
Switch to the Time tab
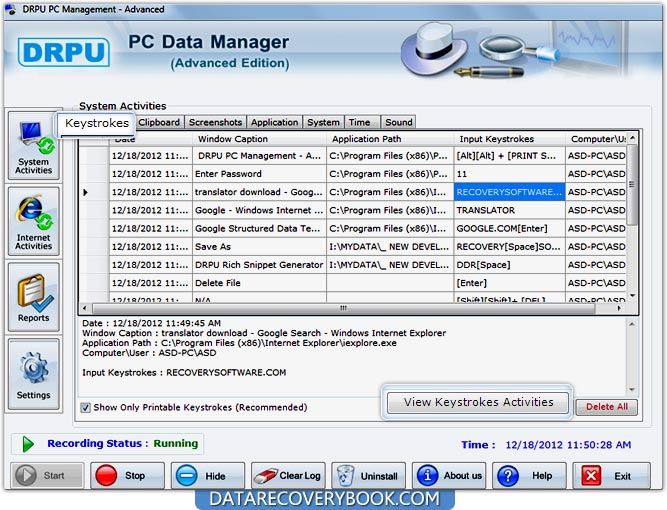[x=362, y=123]
